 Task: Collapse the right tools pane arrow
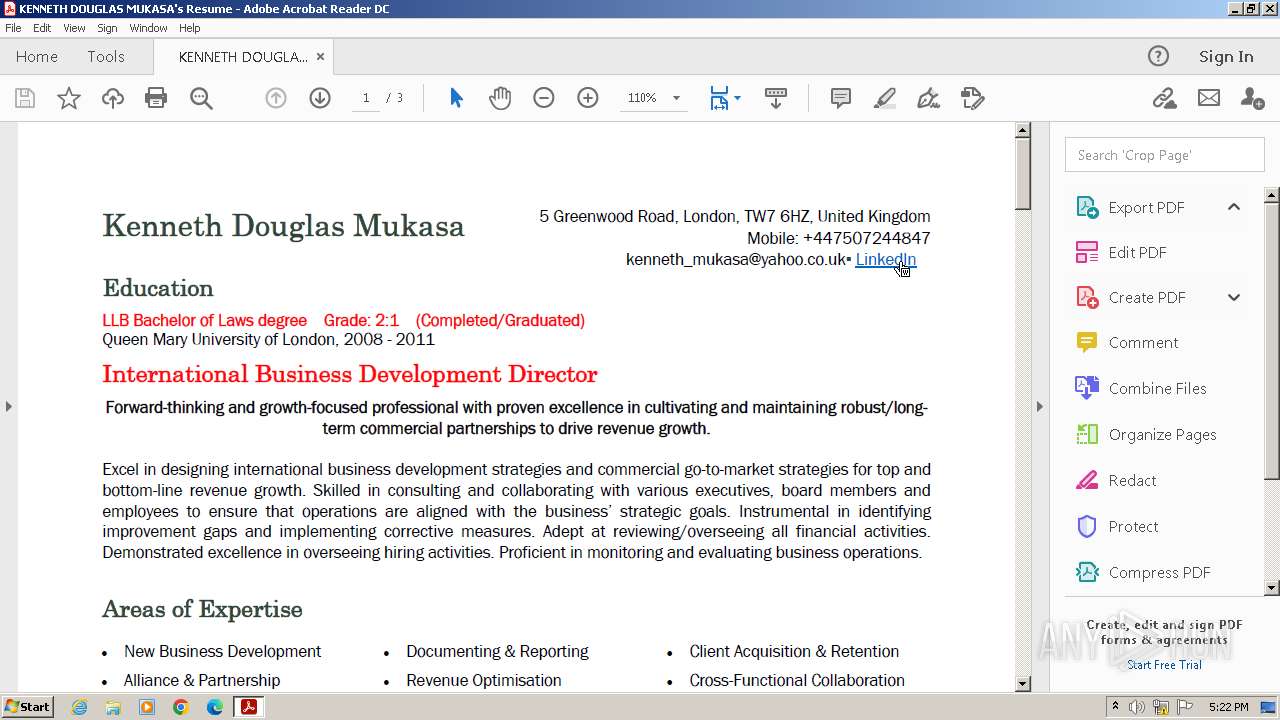(x=1039, y=406)
